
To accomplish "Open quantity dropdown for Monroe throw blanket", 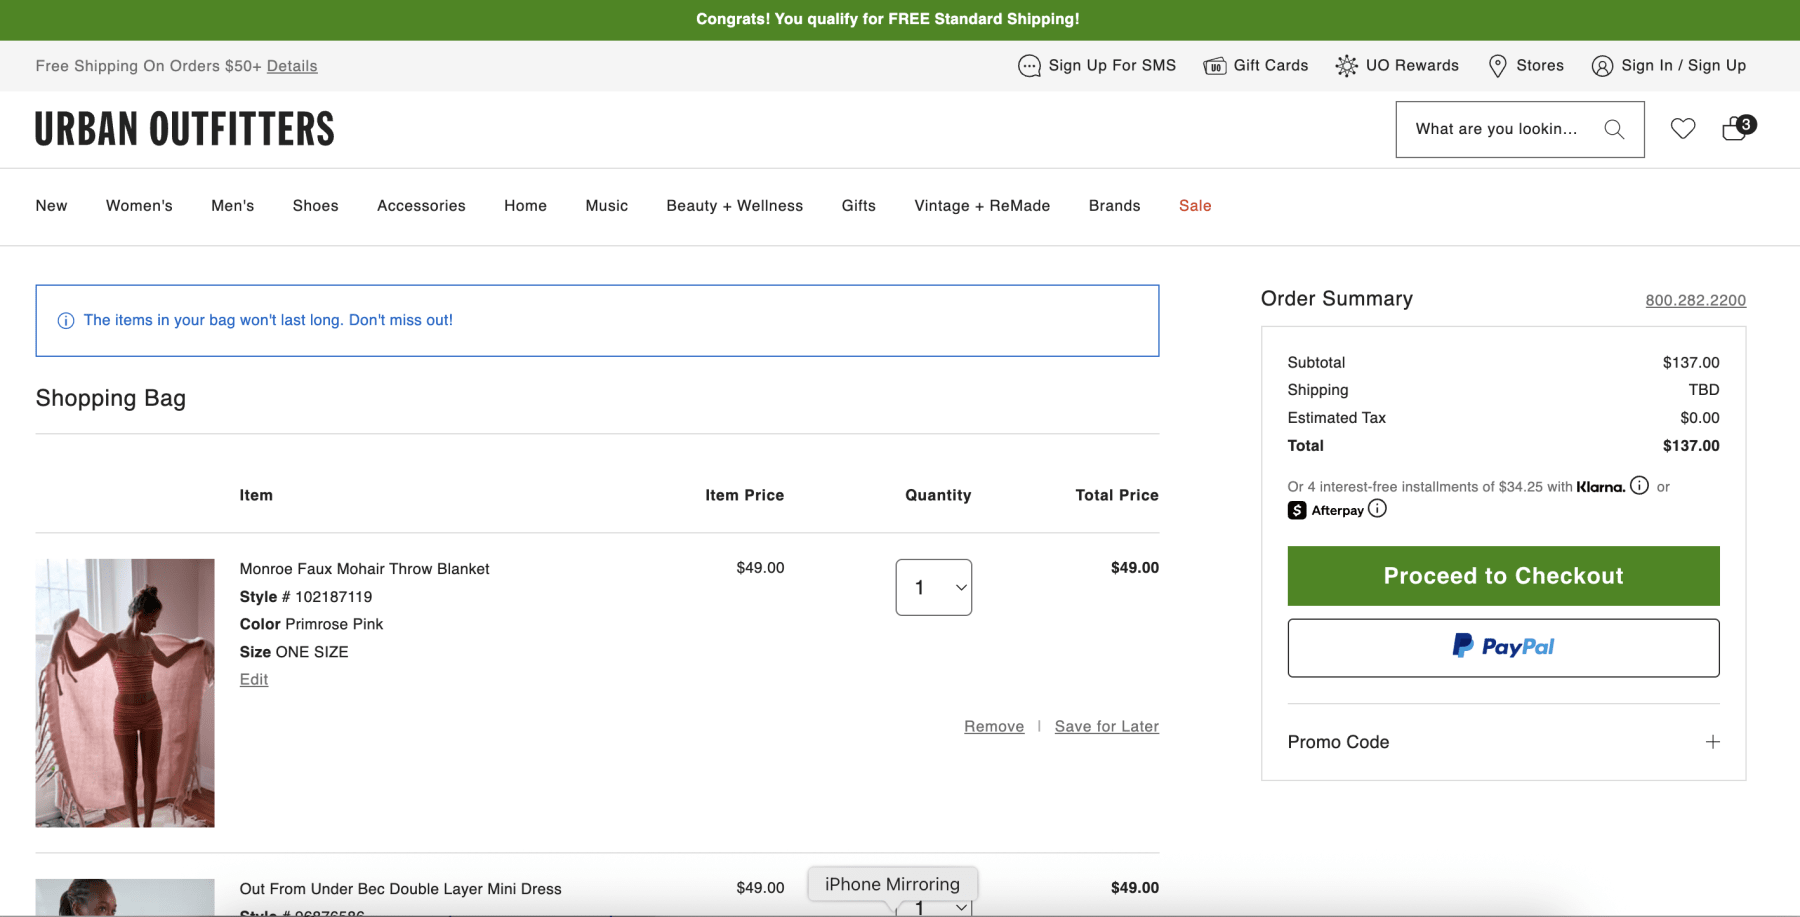I will (933, 588).
